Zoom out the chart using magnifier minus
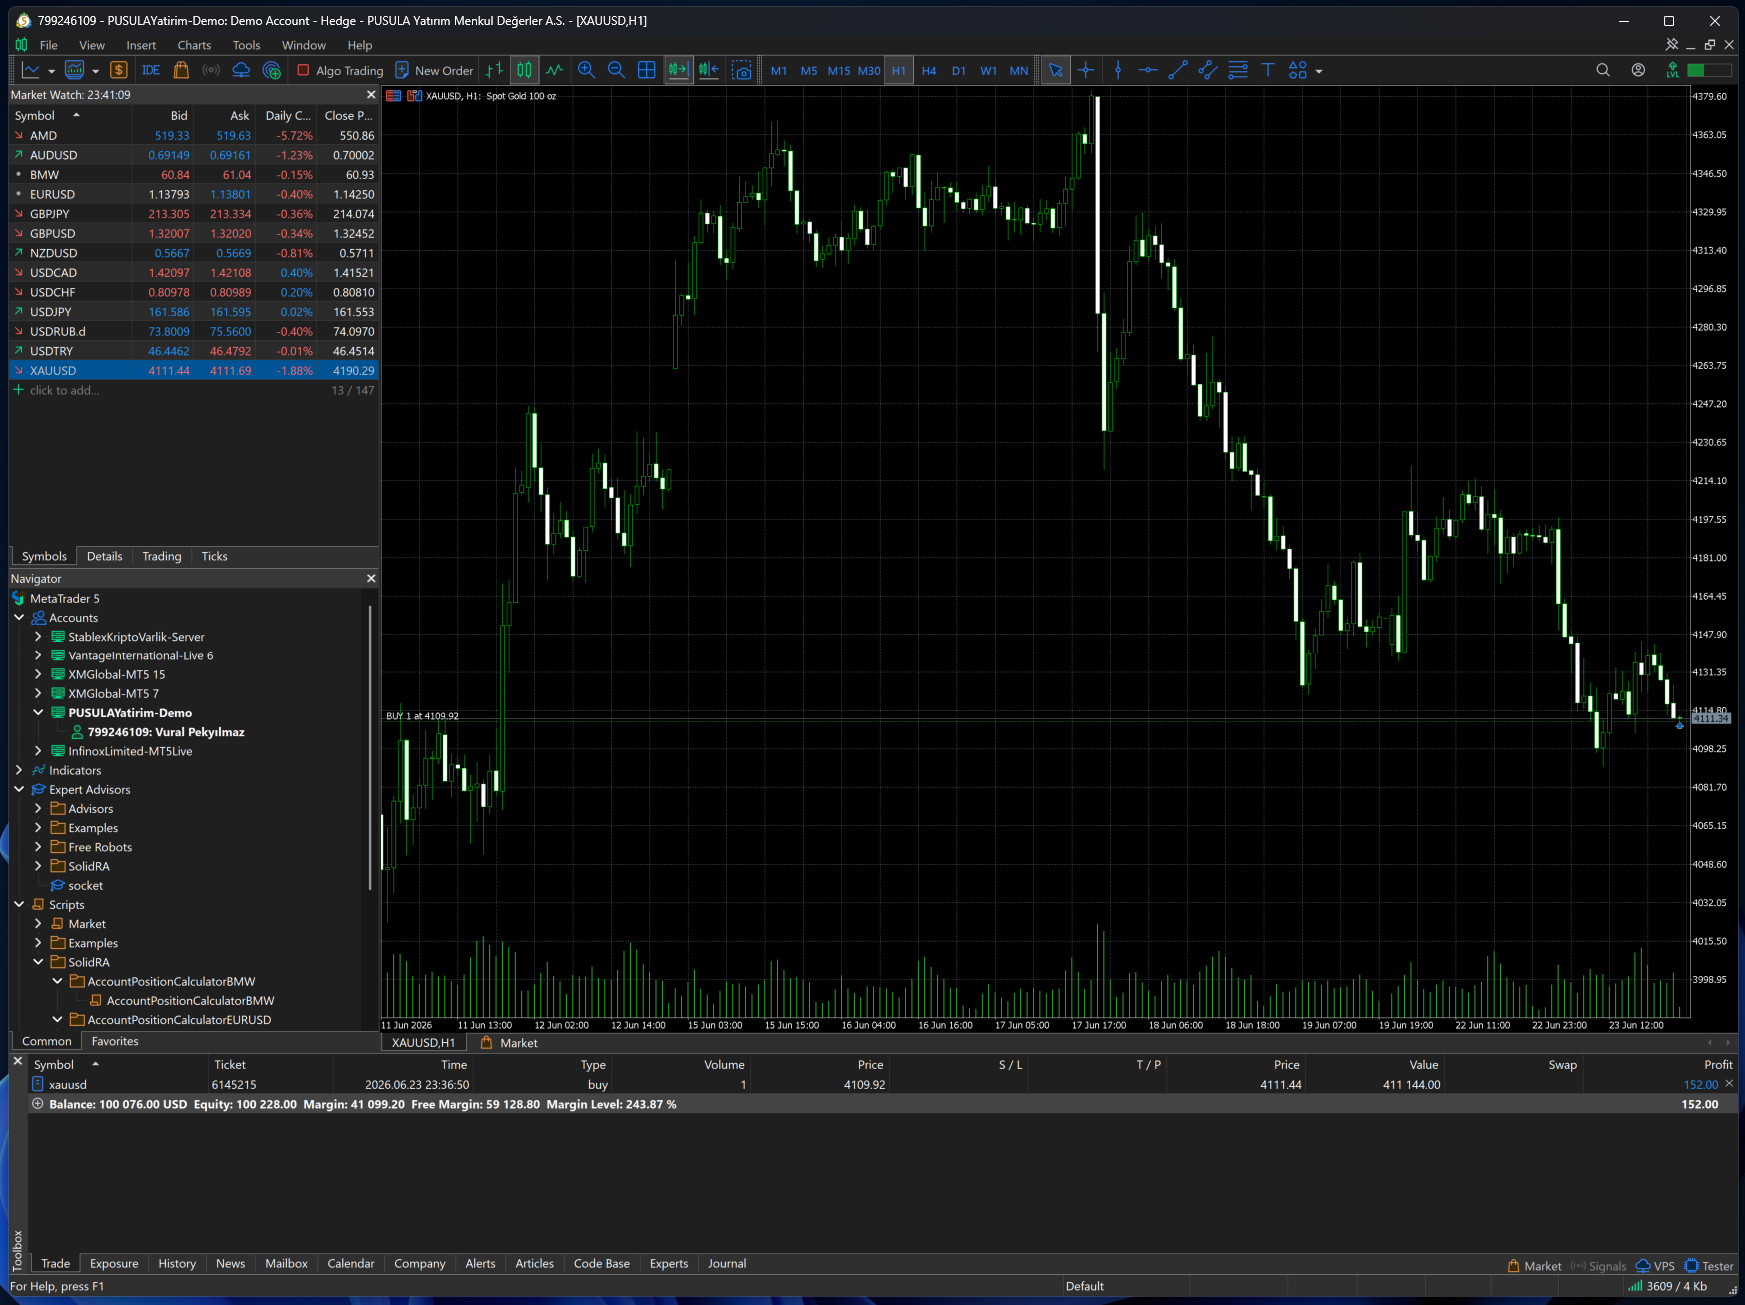Image resolution: width=1745 pixels, height=1305 pixels. tap(617, 70)
